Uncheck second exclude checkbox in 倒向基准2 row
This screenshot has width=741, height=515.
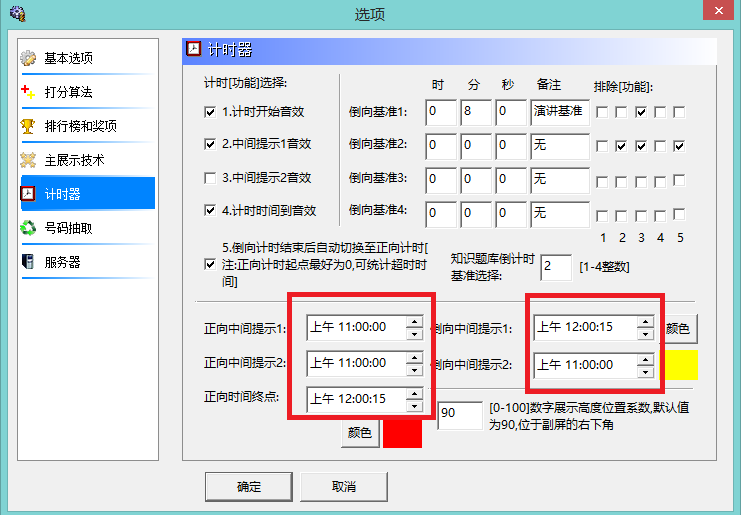tap(621, 146)
